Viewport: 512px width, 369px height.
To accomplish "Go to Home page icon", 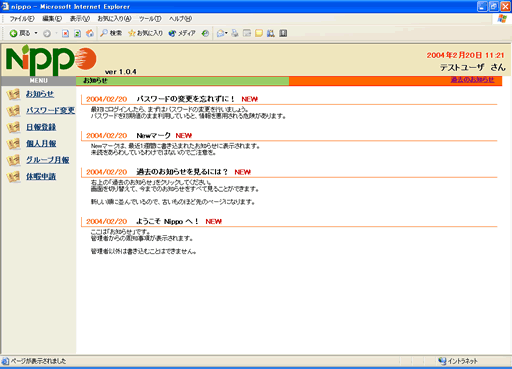I will pos(90,33).
